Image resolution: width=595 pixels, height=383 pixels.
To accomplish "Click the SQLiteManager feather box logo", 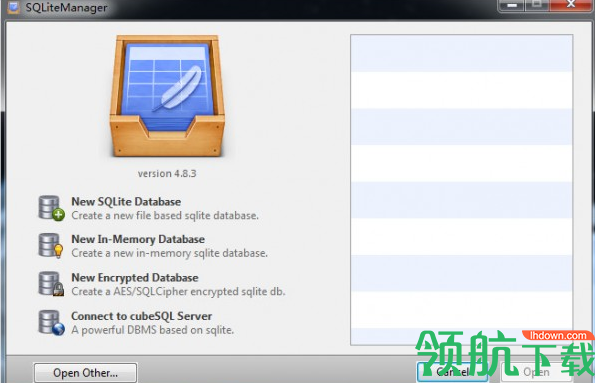I will pos(167,96).
